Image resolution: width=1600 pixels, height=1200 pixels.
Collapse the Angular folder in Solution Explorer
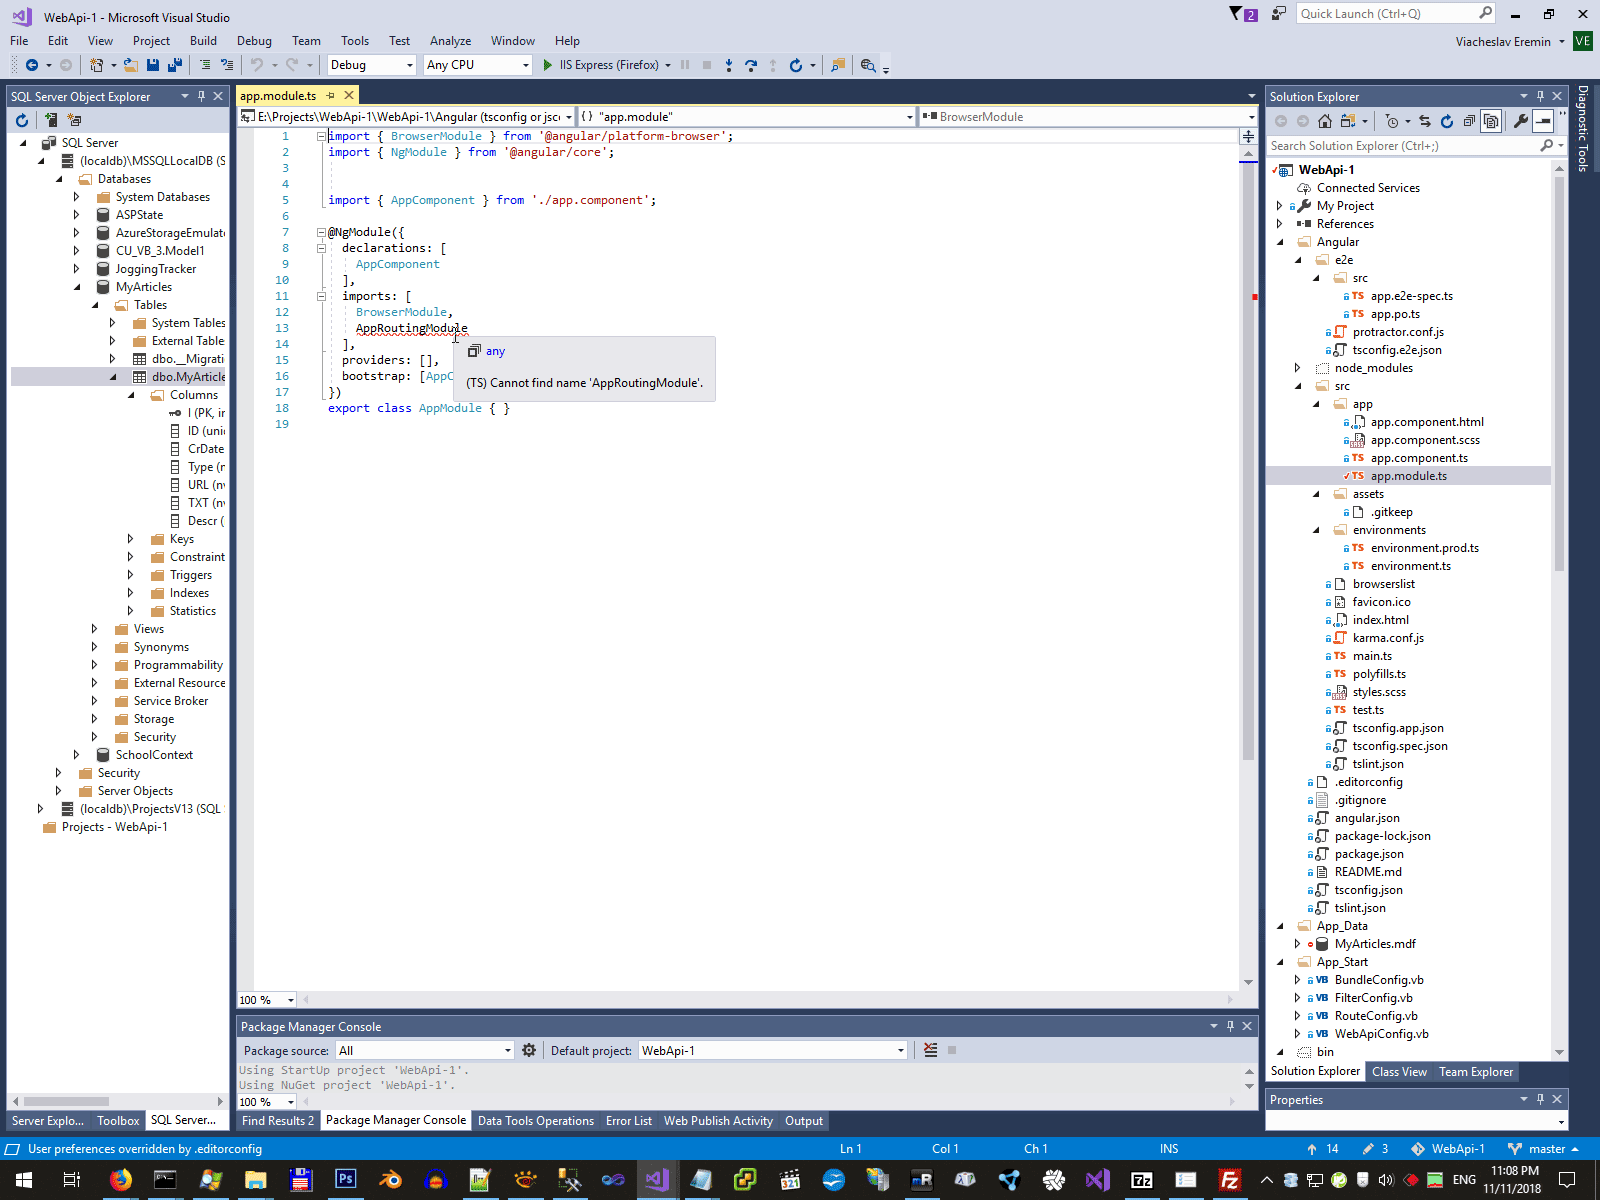click(x=1280, y=242)
